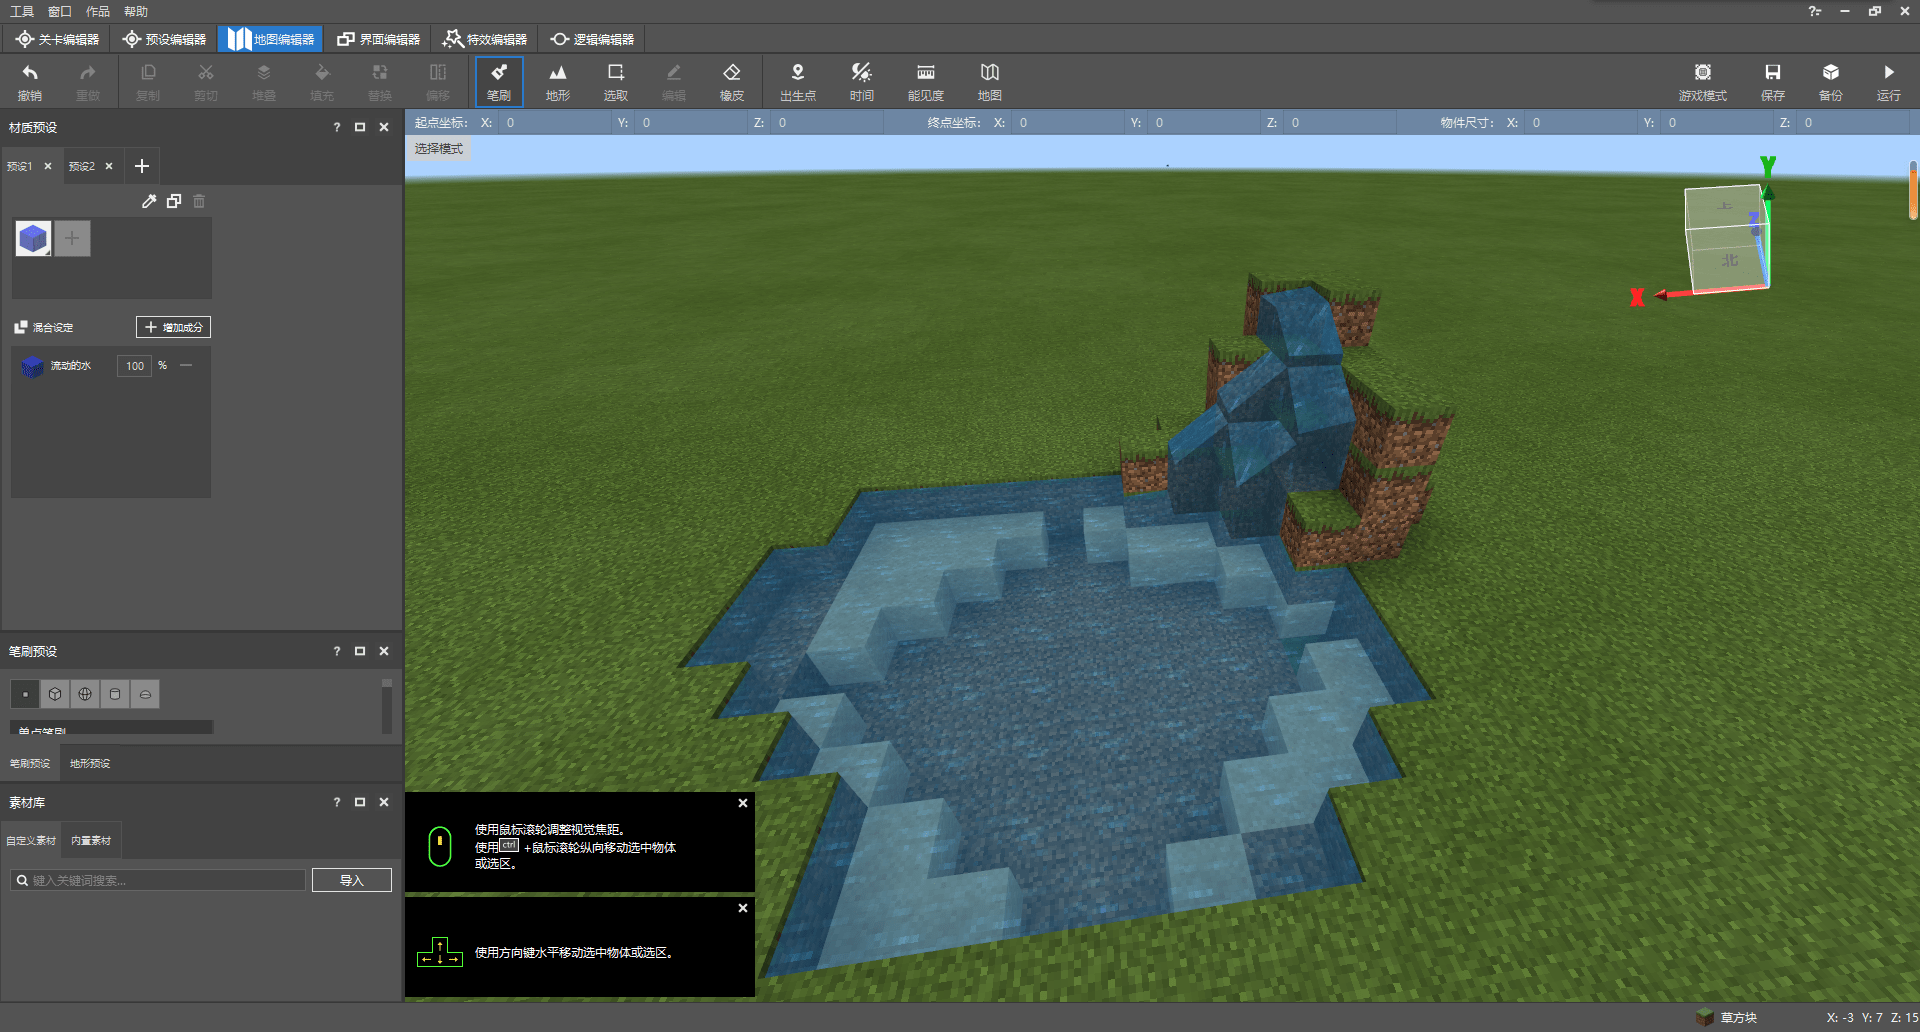Switch to 关卡编辑器 tab
The image size is (1920, 1032).
(x=57, y=39)
